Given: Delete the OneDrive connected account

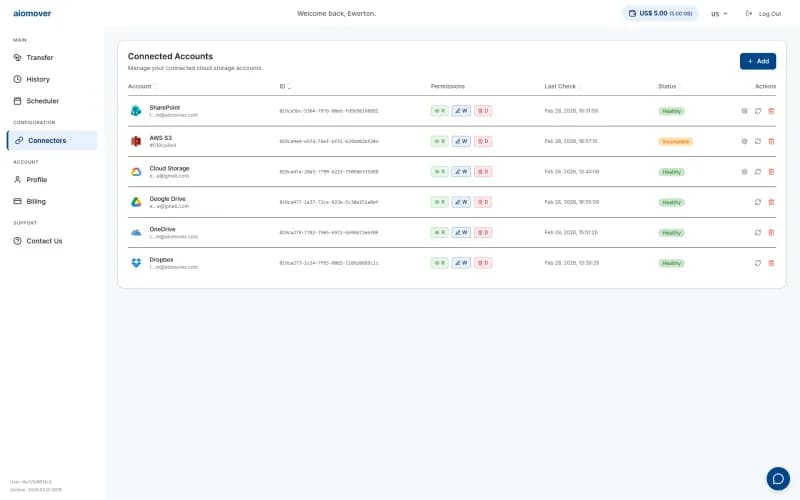Looking at the screenshot, I should pos(771,233).
